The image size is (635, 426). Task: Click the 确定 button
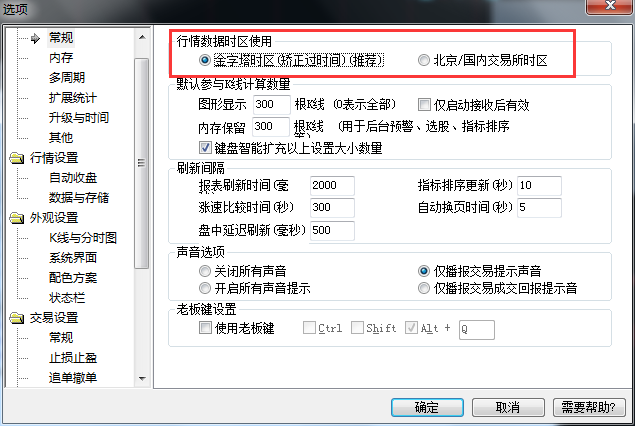click(427, 407)
